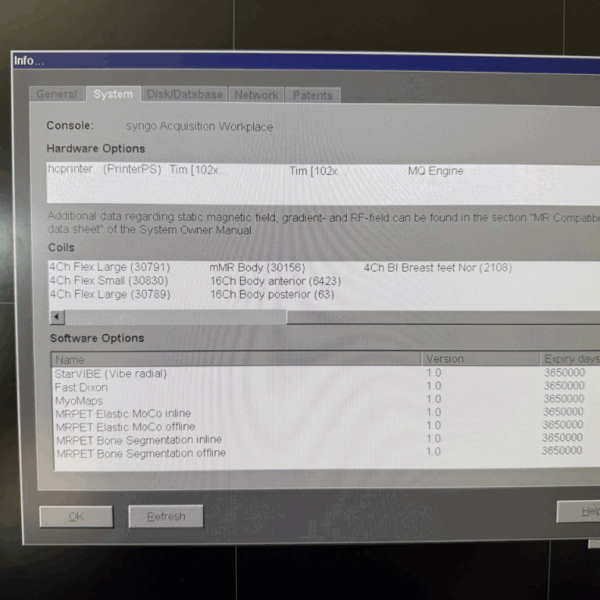This screenshot has width=600, height=600.
Task: Click the Version column header
Action: pyautogui.click(x=481, y=359)
